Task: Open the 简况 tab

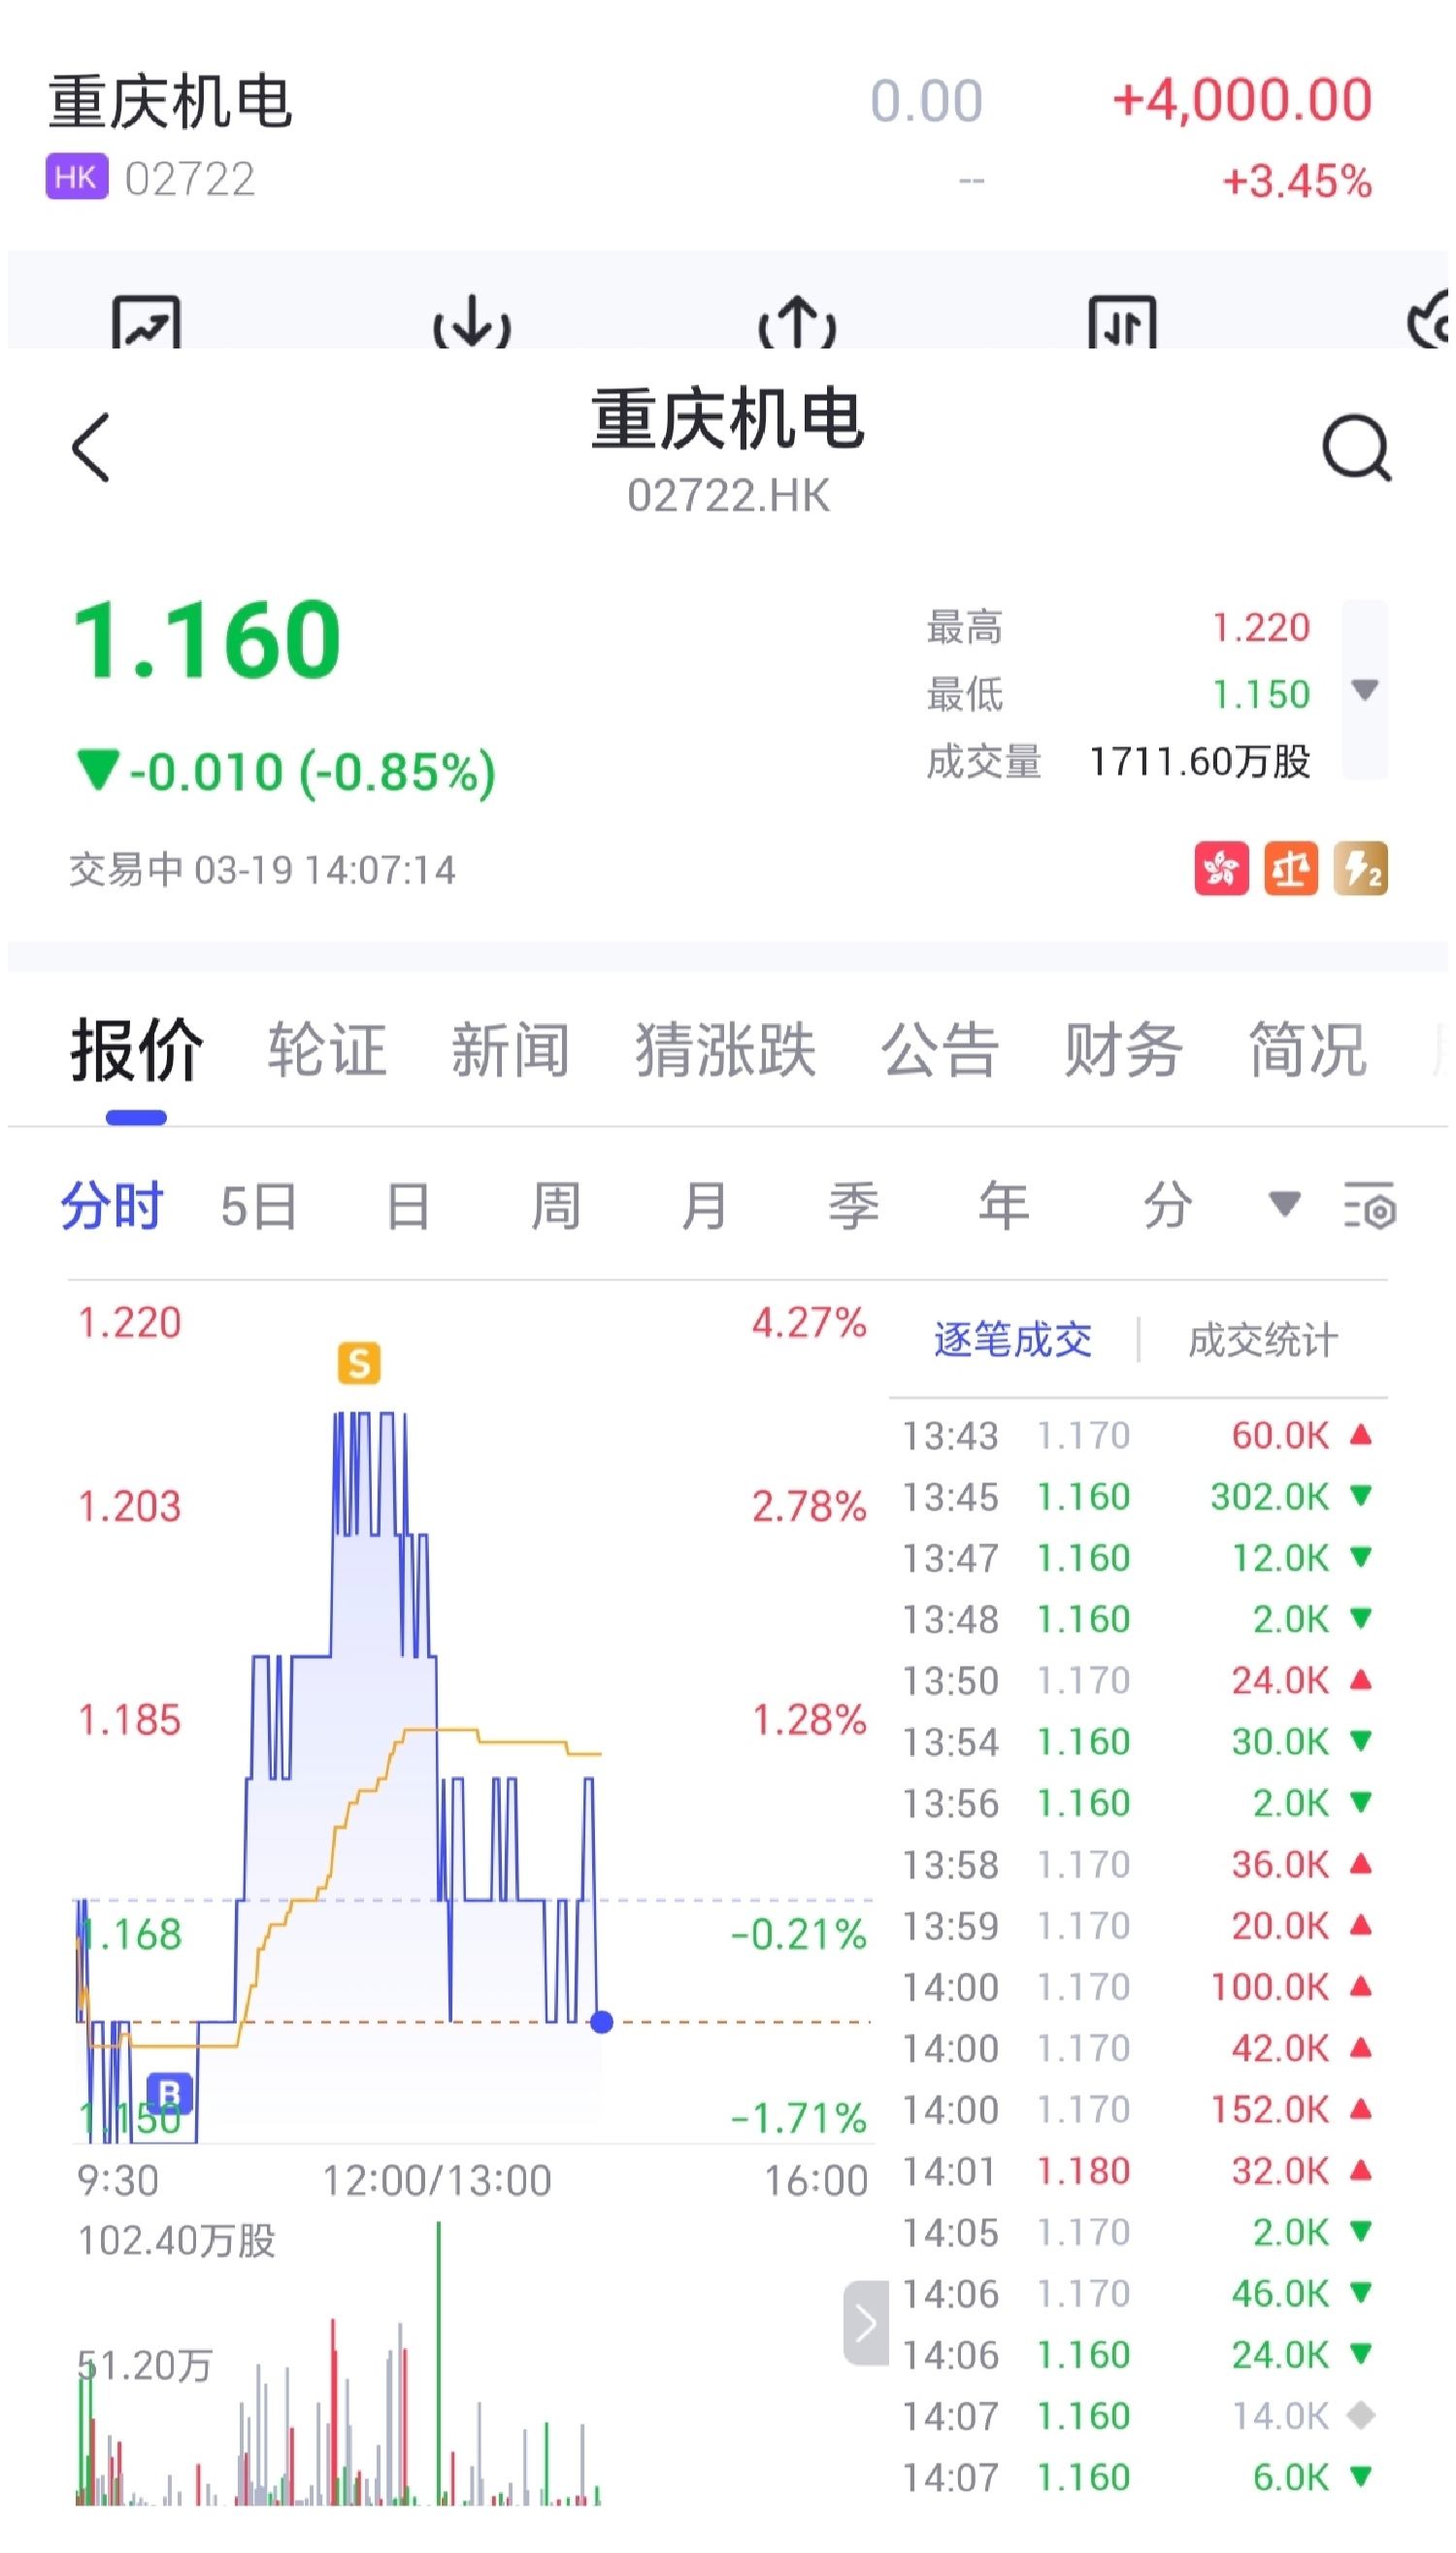Action: [x=1307, y=1050]
